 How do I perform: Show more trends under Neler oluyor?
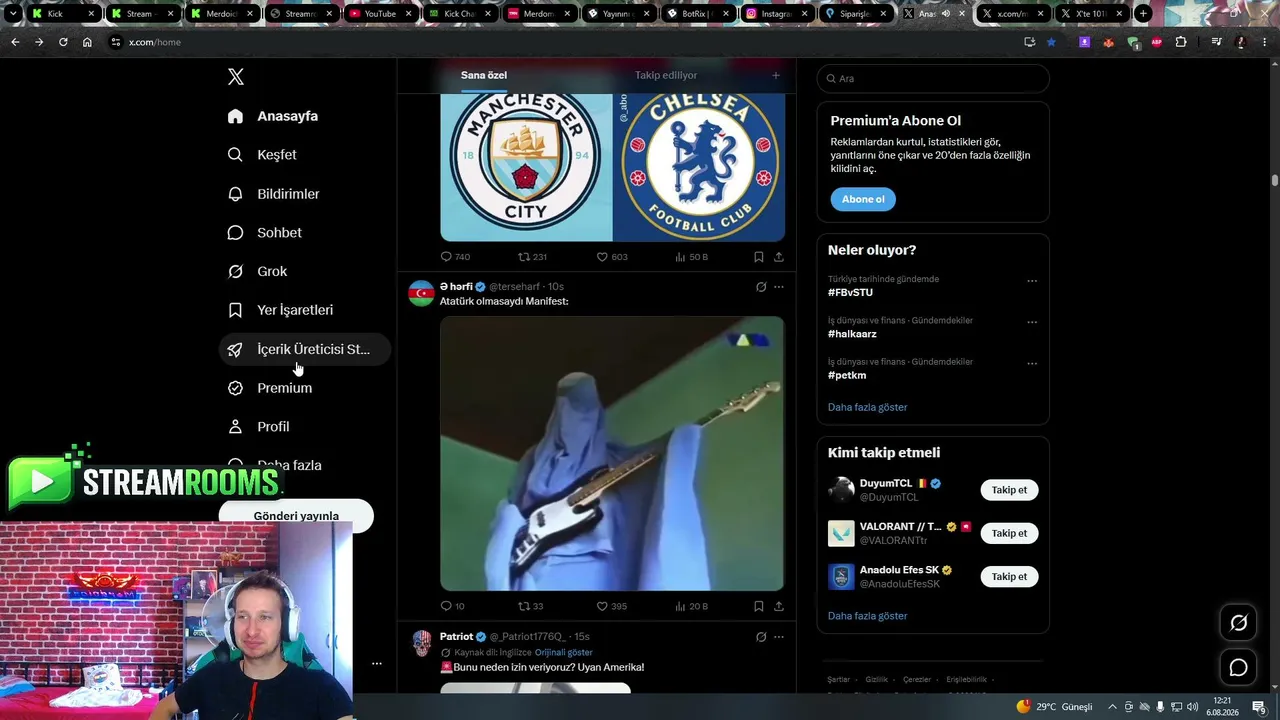(x=868, y=407)
